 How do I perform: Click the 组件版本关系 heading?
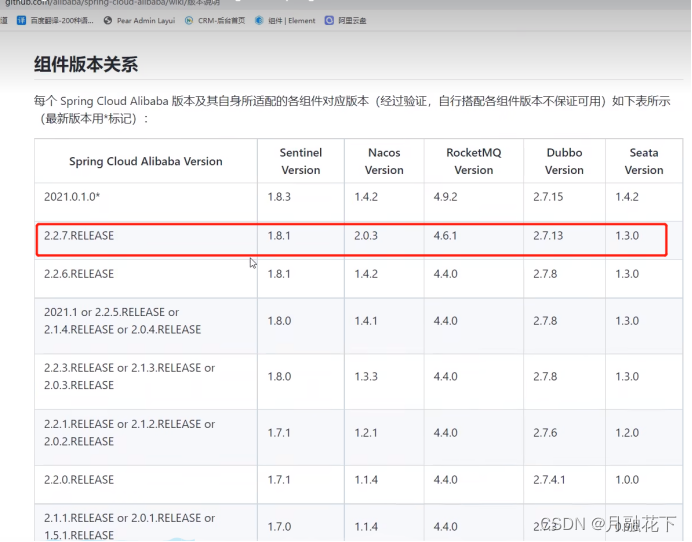coord(86,64)
